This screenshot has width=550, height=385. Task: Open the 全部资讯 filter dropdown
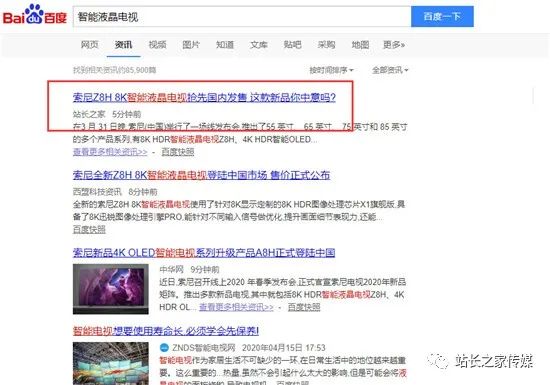click(390, 70)
